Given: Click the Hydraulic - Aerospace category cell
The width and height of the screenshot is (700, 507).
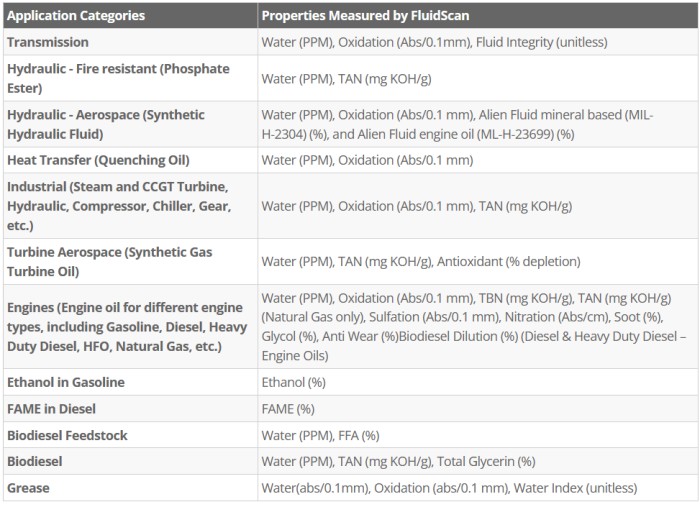Looking at the screenshot, I should pyautogui.click(x=106, y=124).
